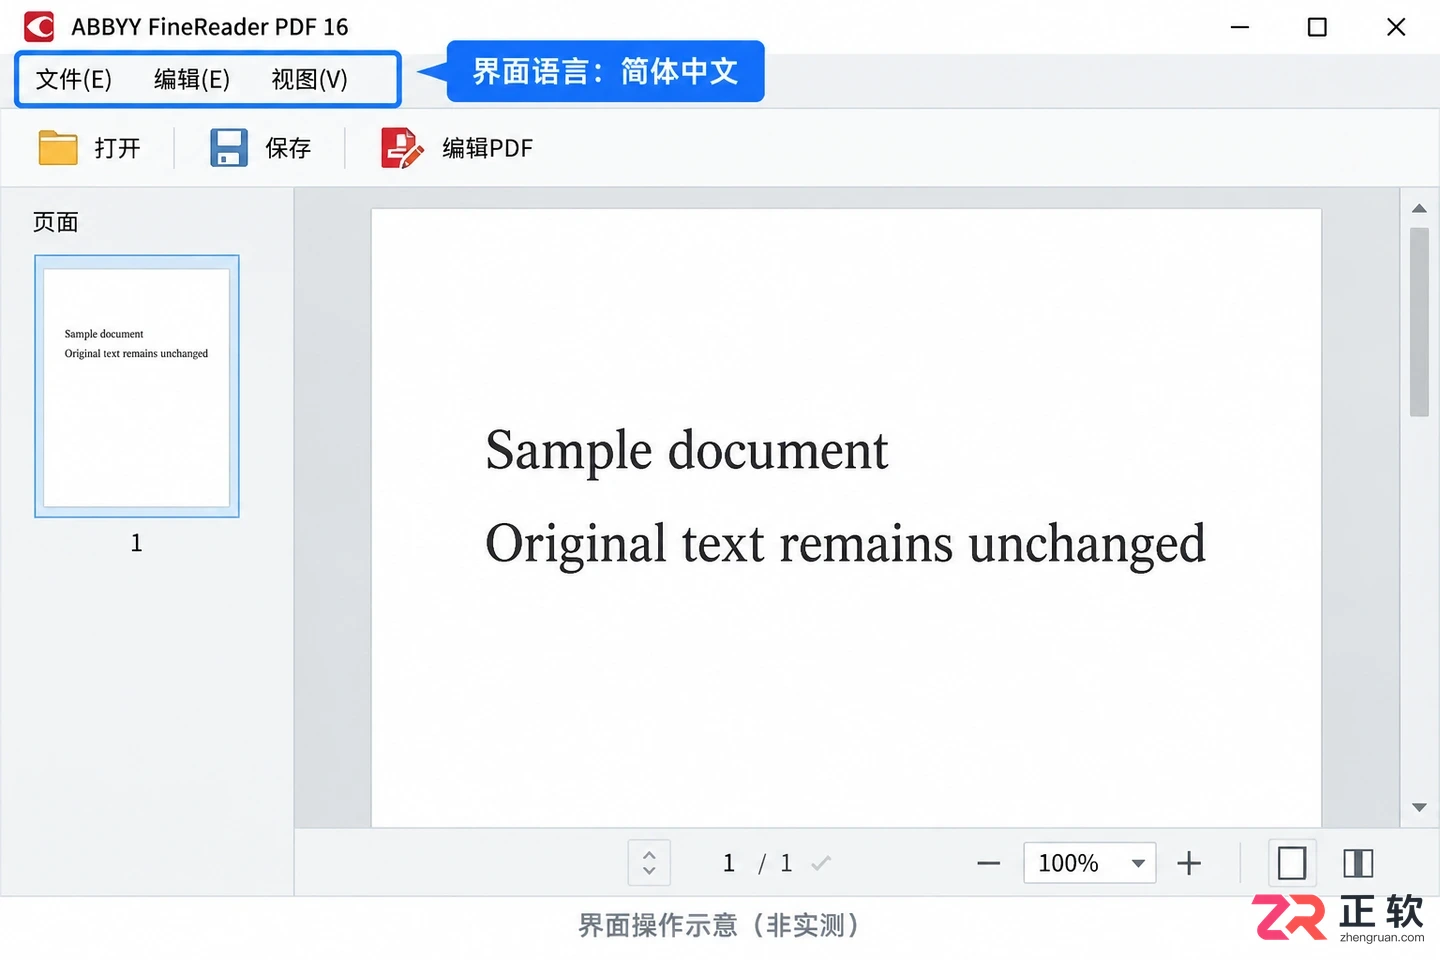The height and width of the screenshot is (960, 1440).
Task: Select page 1 thumbnail in 页面 panel
Action: coord(137,386)
